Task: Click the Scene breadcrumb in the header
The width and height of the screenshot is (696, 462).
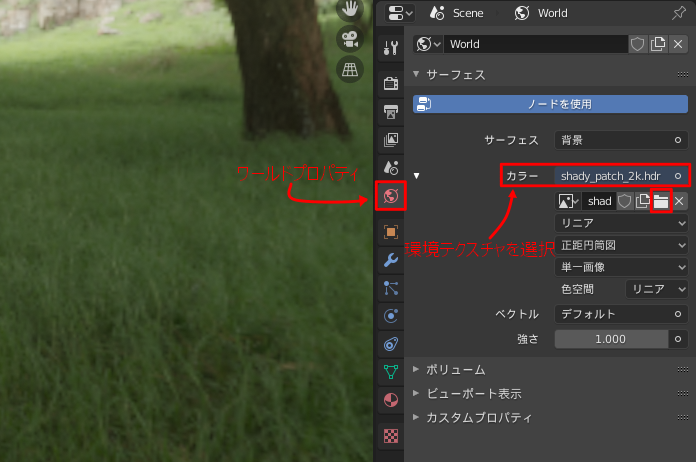Action: [x=456, y=13]
